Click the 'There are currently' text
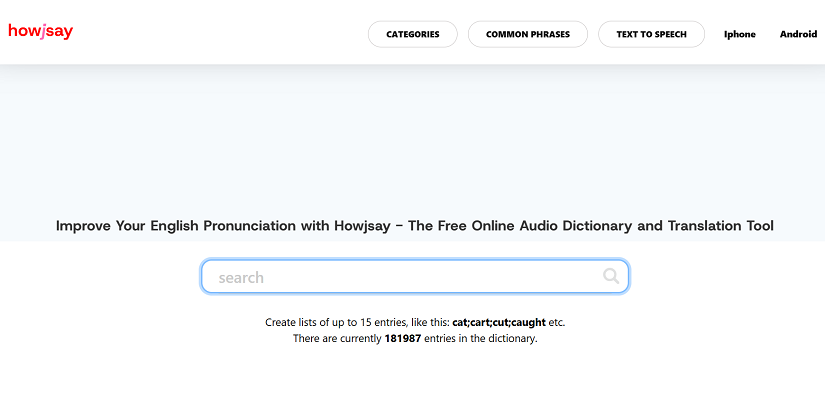825x405 pixels. pos(337,339)
